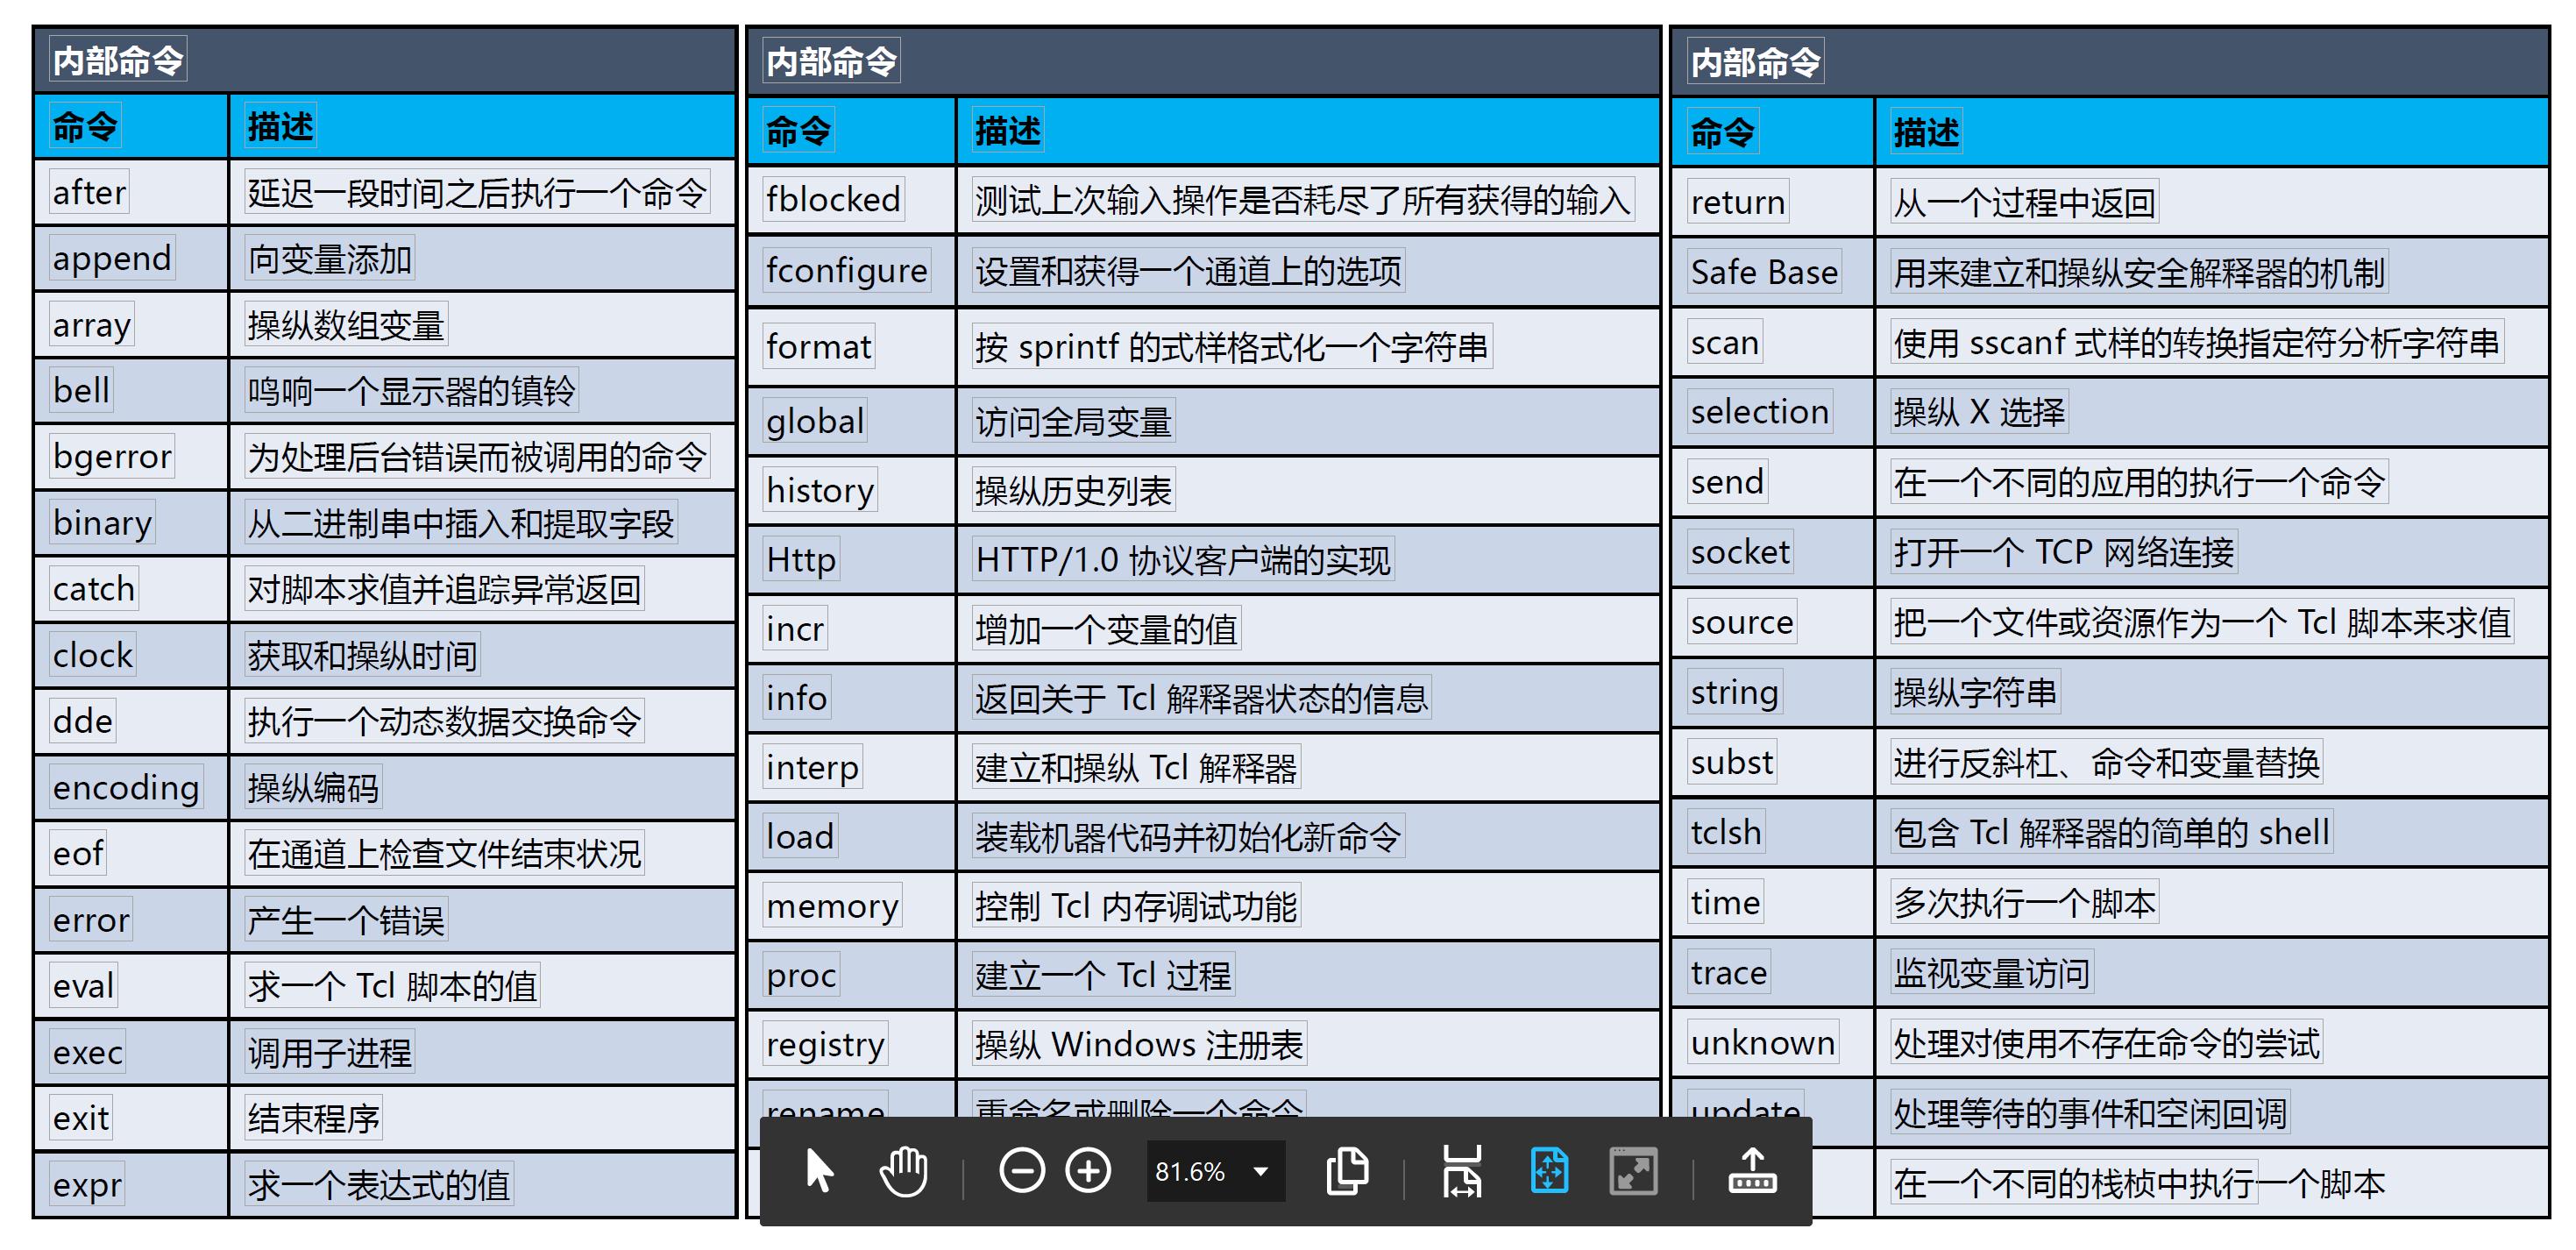This screenshot has width=2576, height=1250.
Task: Click the 'bgerror' command cell
Action: (131, 457)
